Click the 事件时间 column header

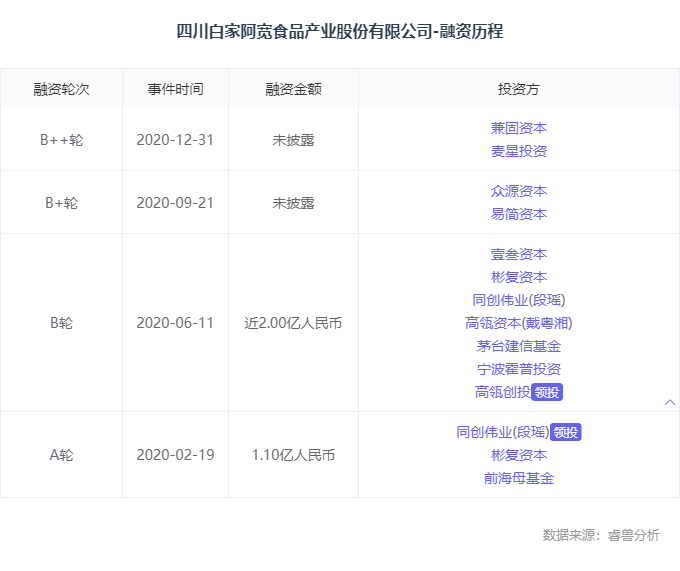(175, 89)
